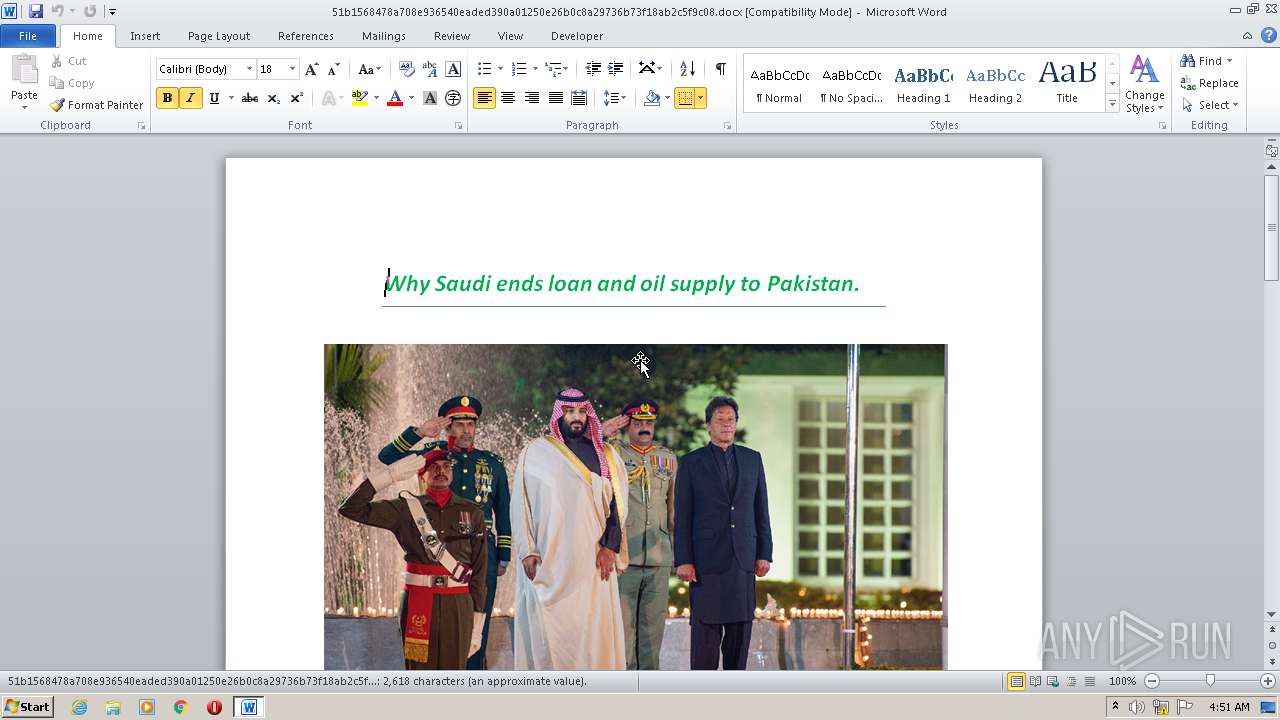This screenshot has width=1280, height=720.
Task: Click the Clear Formatting icon
Action: pyautogui.click(x=407, y=69)
